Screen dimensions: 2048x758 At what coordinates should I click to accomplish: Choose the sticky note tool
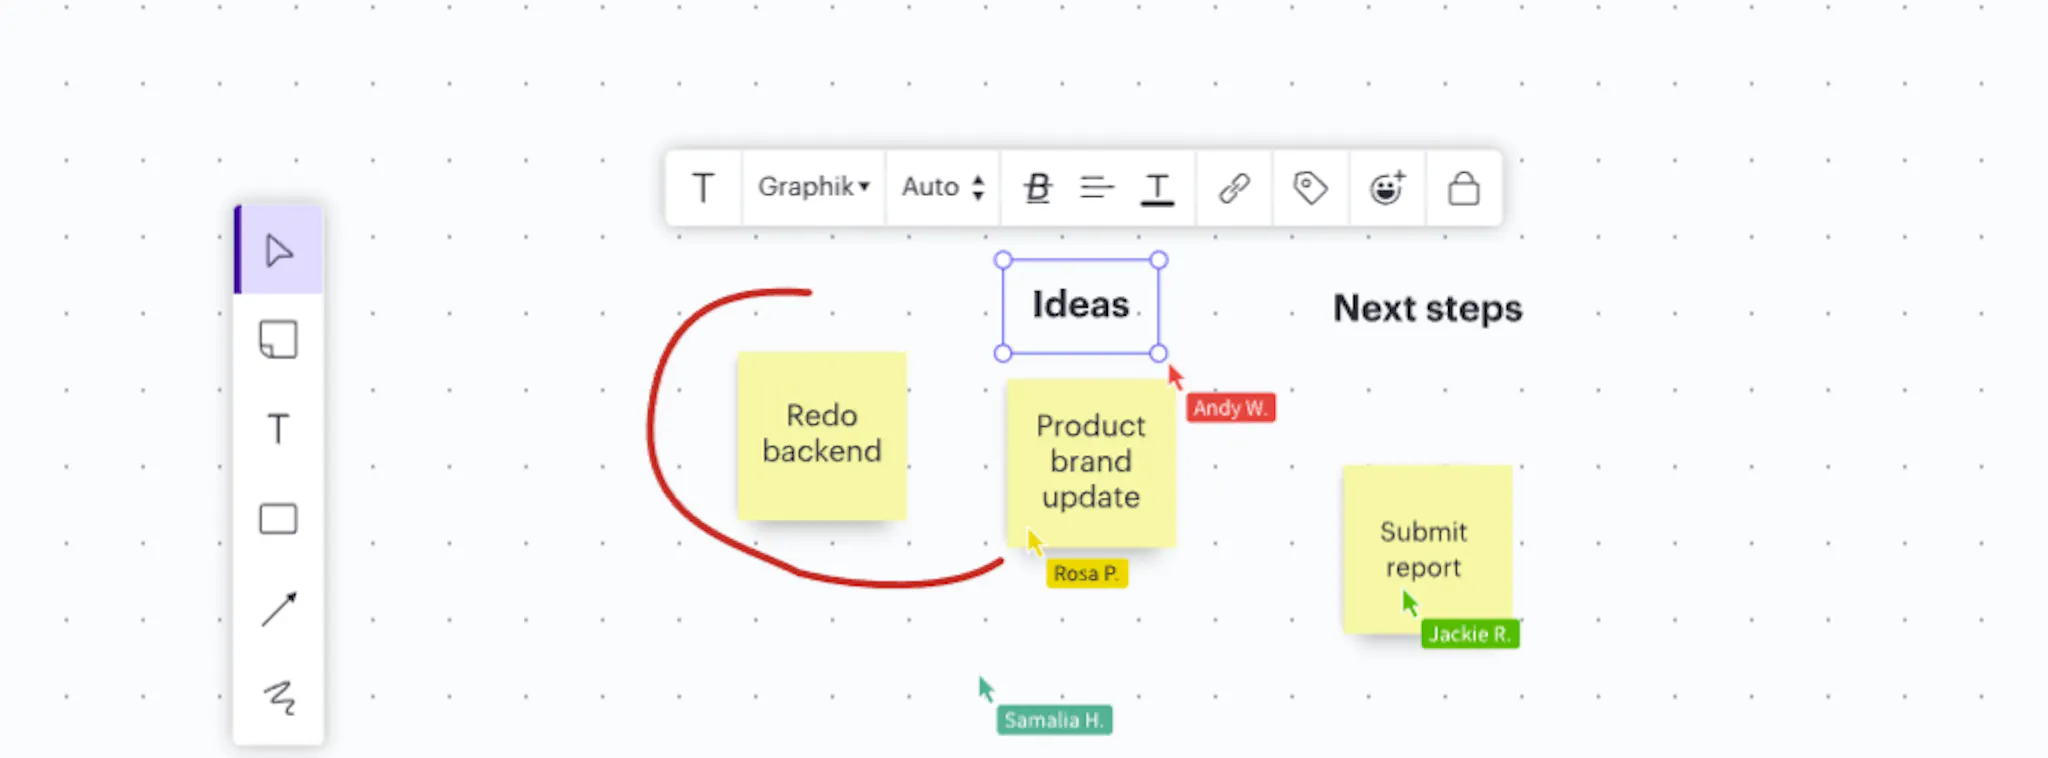tap(279, 340)
